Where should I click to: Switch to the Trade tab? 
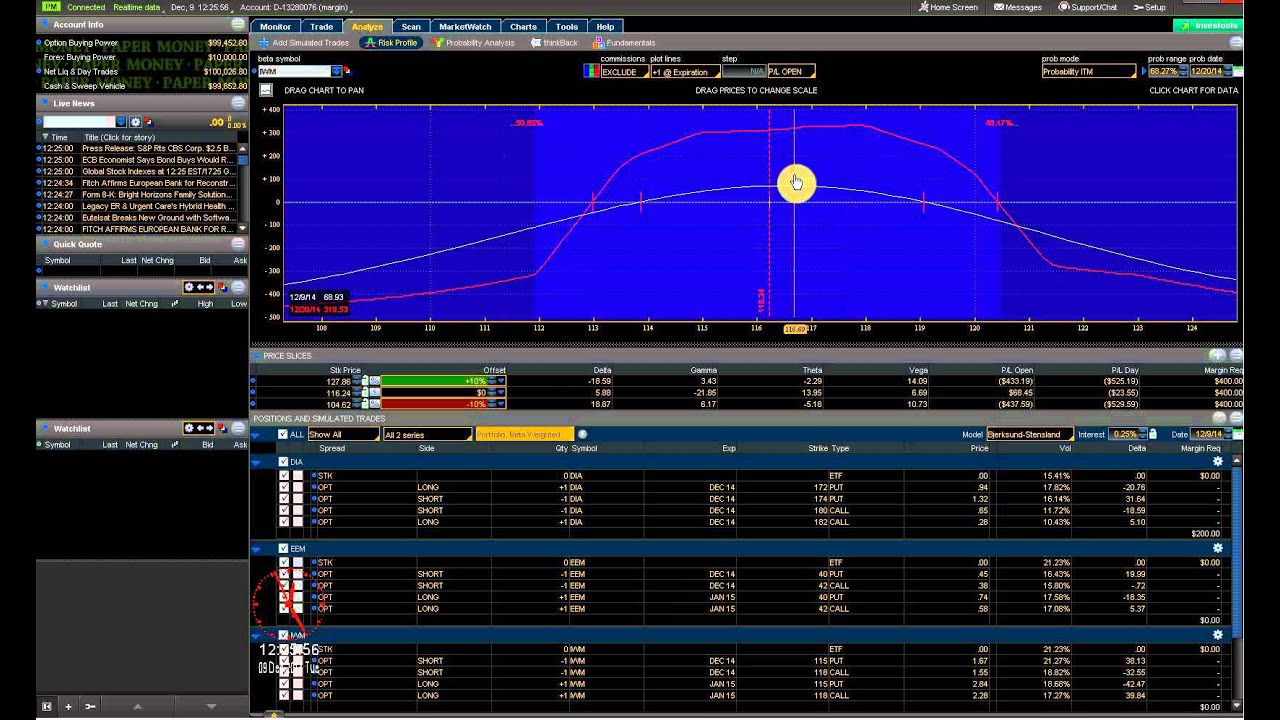pyautogui.click(x=321, y=27)
